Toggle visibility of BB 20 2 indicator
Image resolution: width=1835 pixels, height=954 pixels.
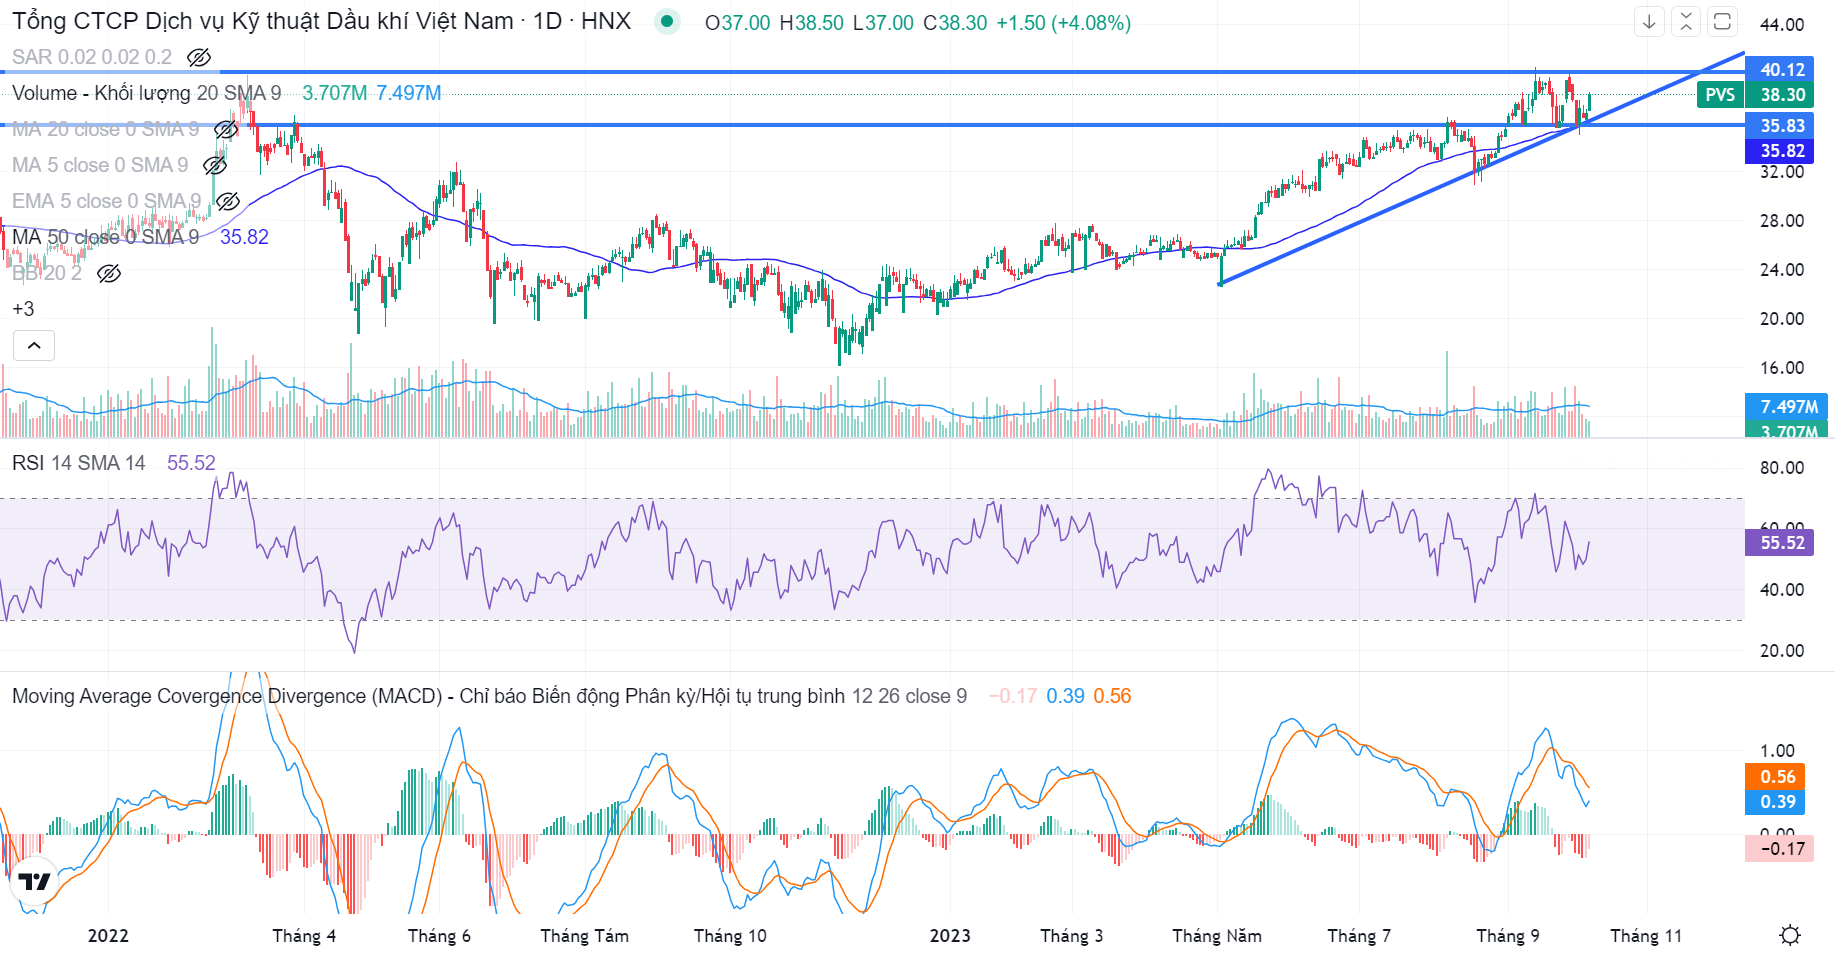point(109,273)
